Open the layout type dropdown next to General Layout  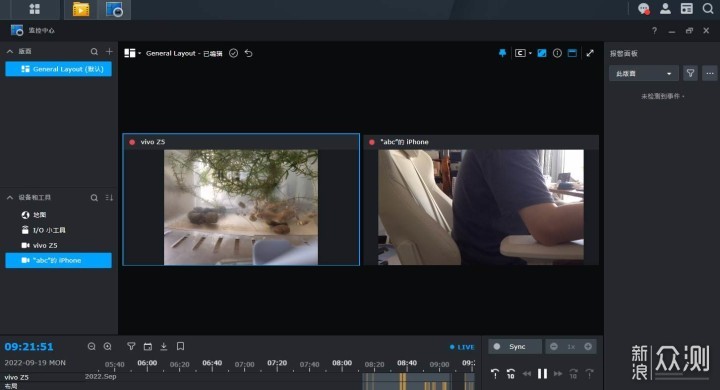click(x=133, y=53)
